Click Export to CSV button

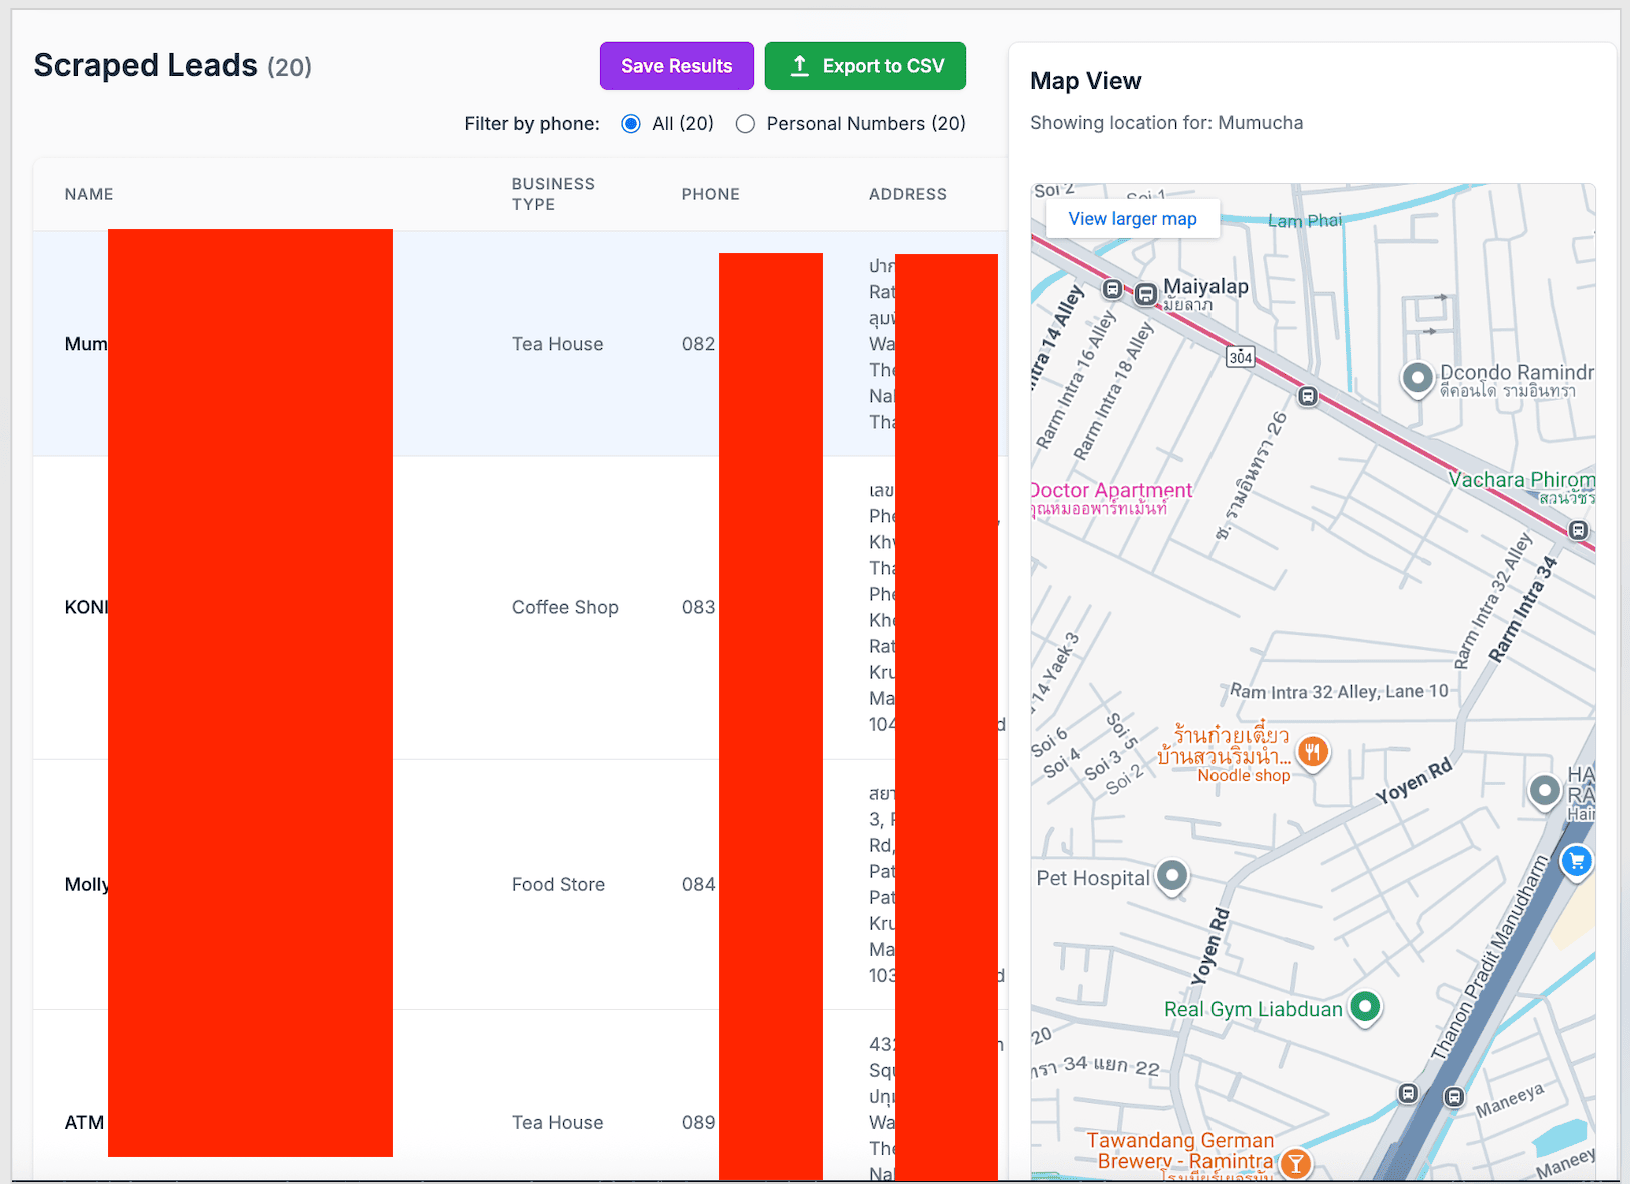(x=865, y=66)
